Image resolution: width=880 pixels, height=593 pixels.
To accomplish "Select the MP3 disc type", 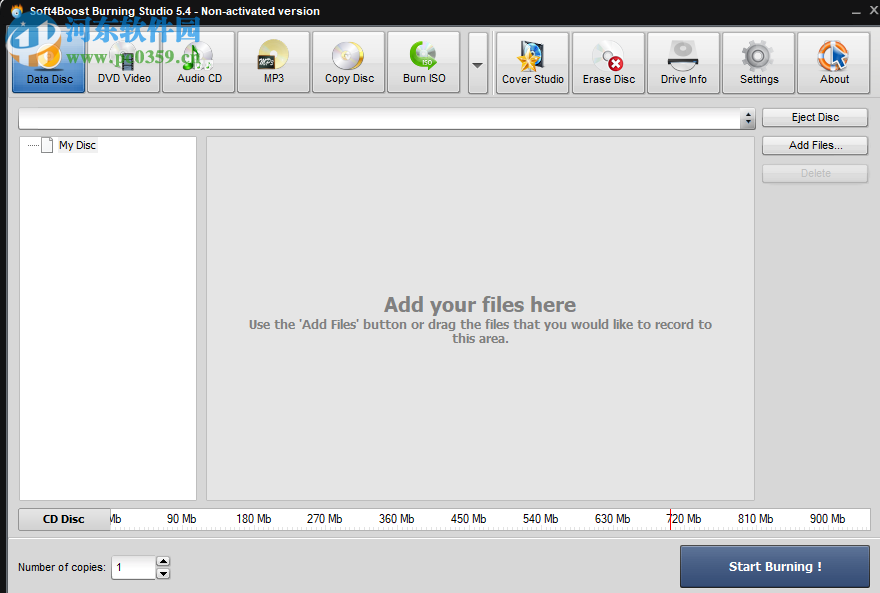I will click(x=274, y=62).
